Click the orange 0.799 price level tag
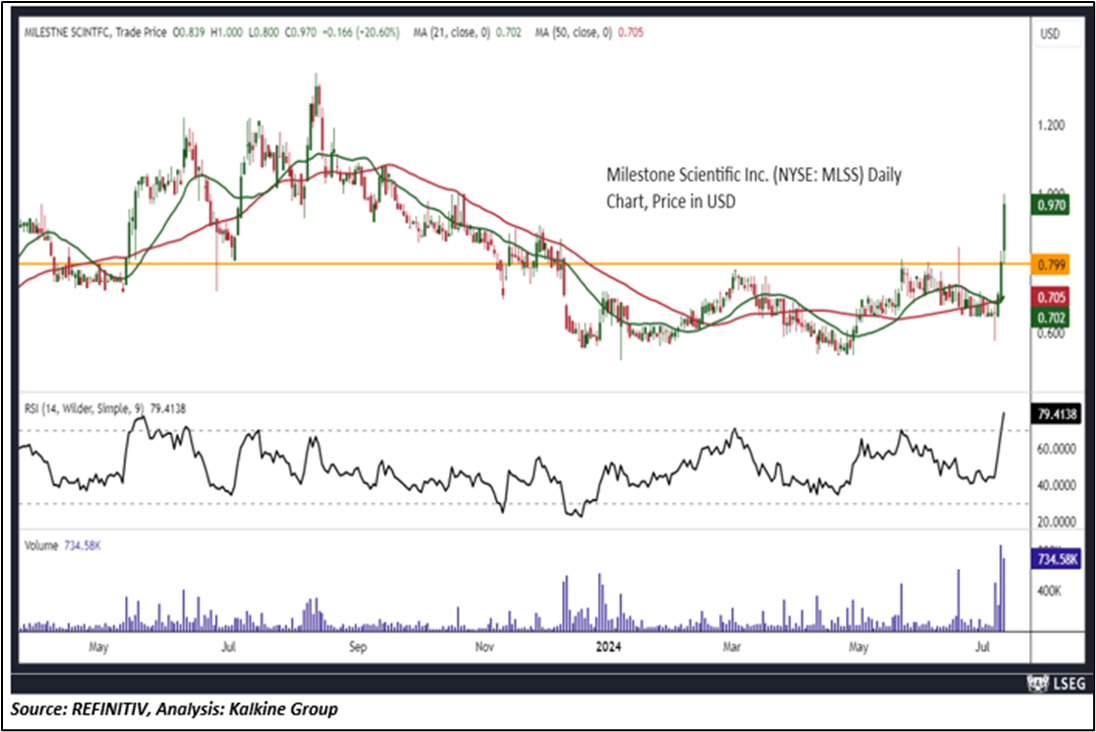The image size is (1096, 732). click(x=1051, y=264)
